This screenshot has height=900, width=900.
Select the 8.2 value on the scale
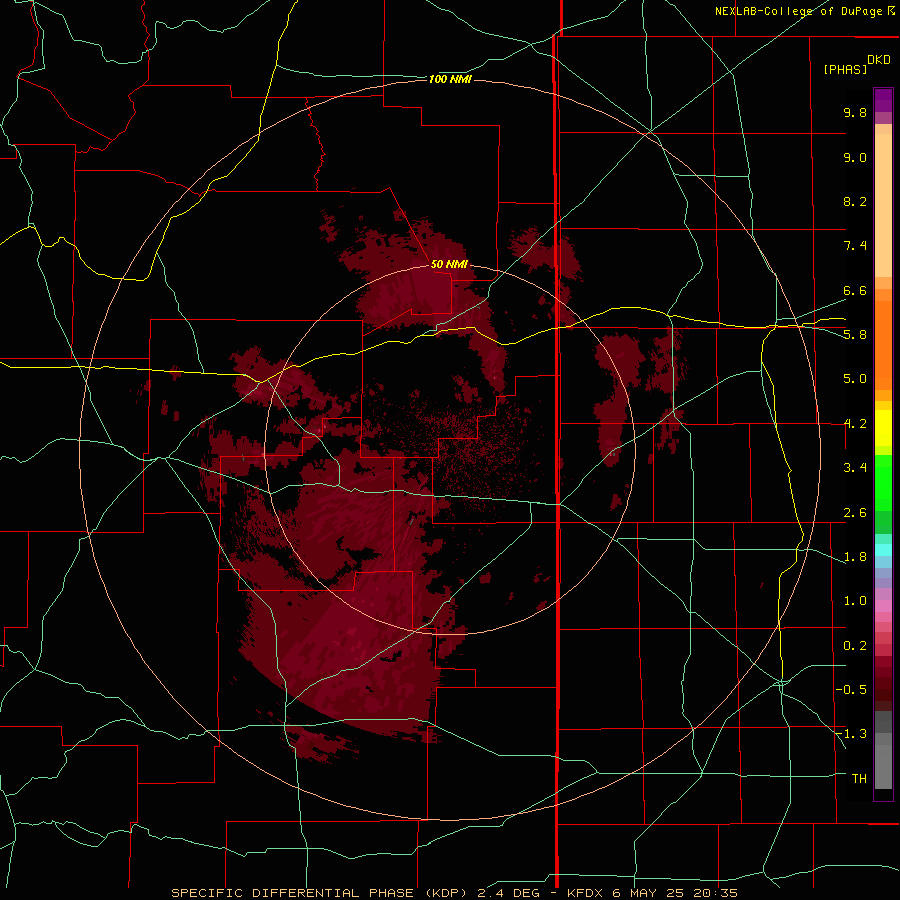[x=855, y=201]
